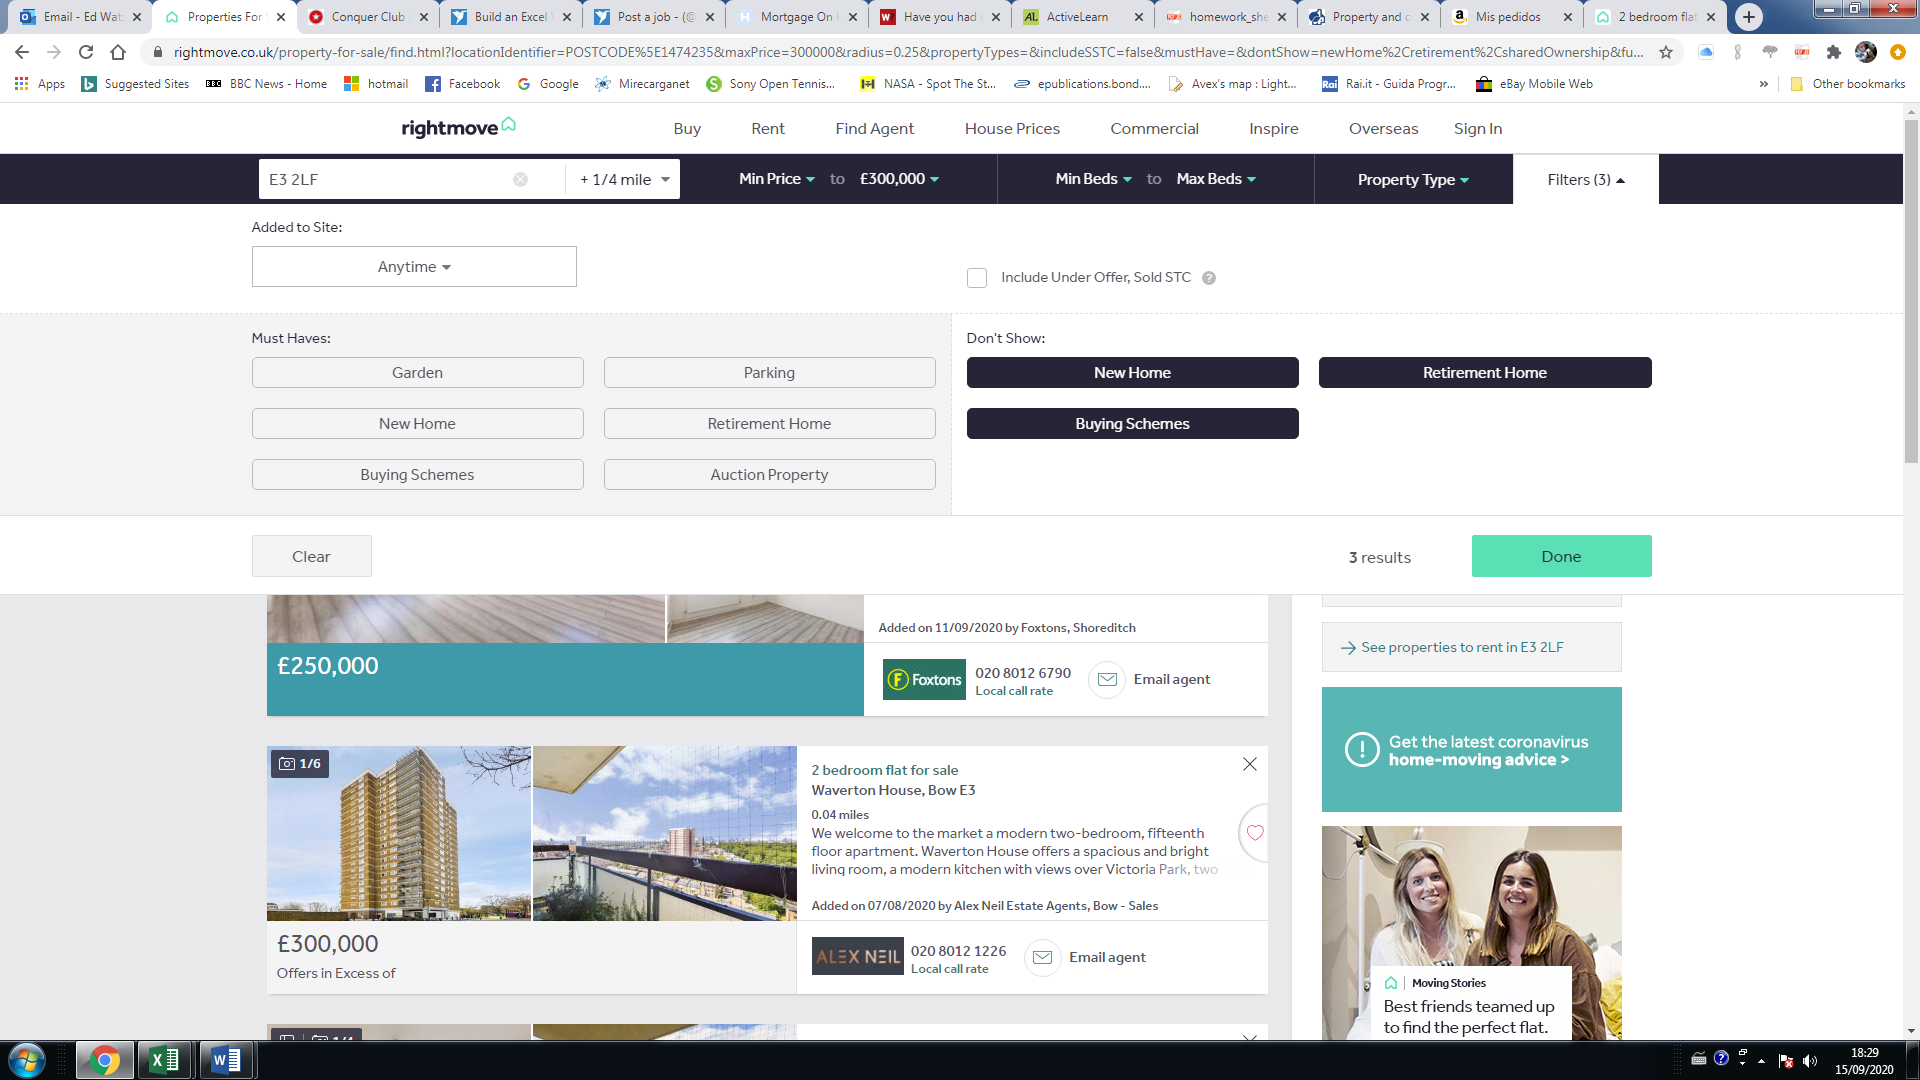
Task: Toggle Garden must-have filter
Action: pos(417,372)
